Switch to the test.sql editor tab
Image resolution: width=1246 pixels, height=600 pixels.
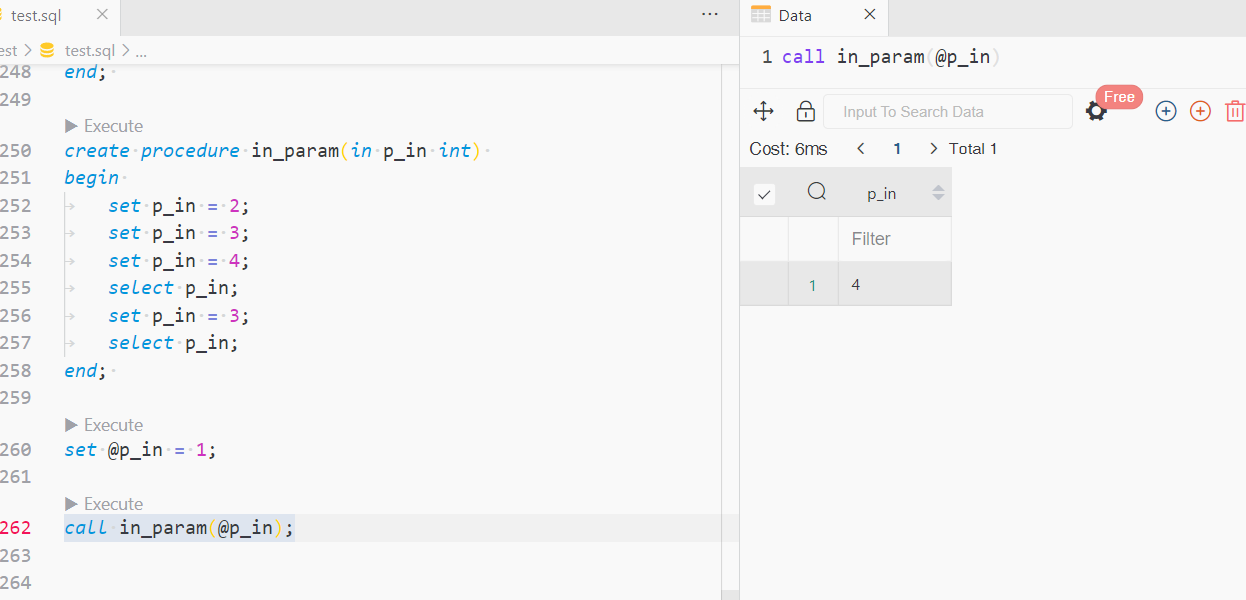point(36,16)
